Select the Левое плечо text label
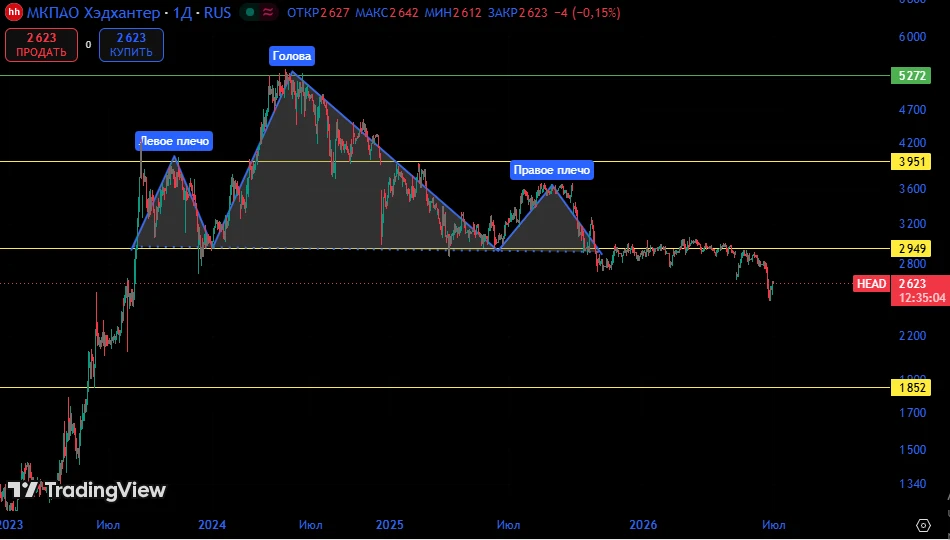Viewport: 950px width, 540px height. tap(174, 141)
